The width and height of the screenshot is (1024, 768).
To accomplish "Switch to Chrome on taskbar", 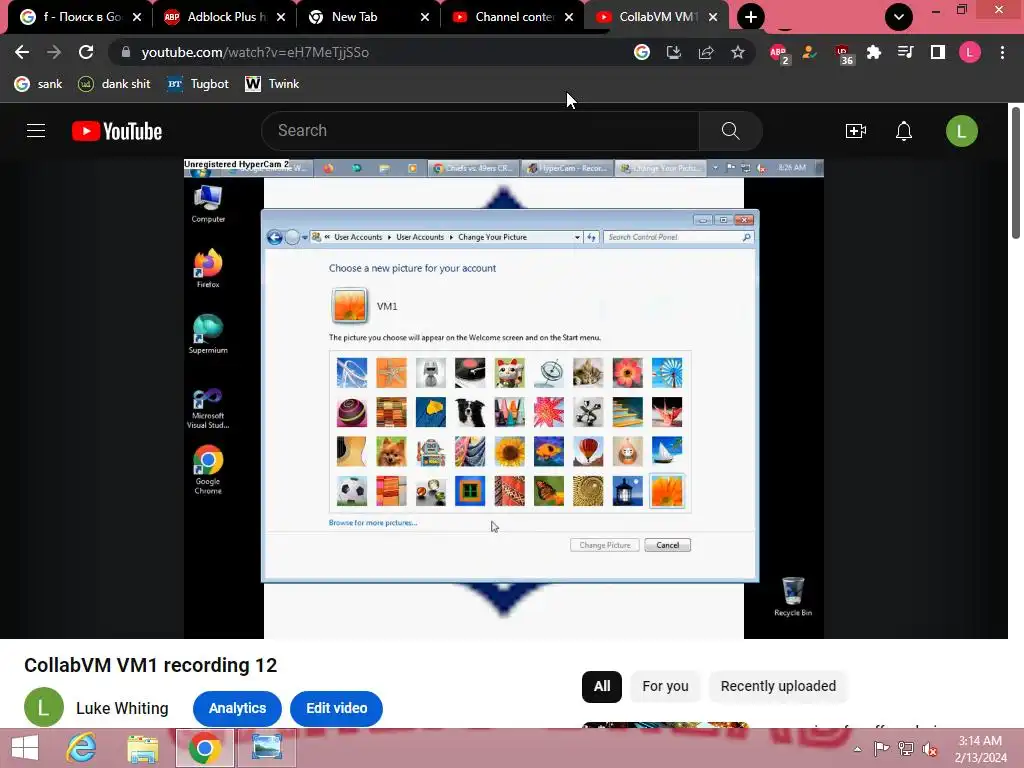I will (x=204, y=748).
